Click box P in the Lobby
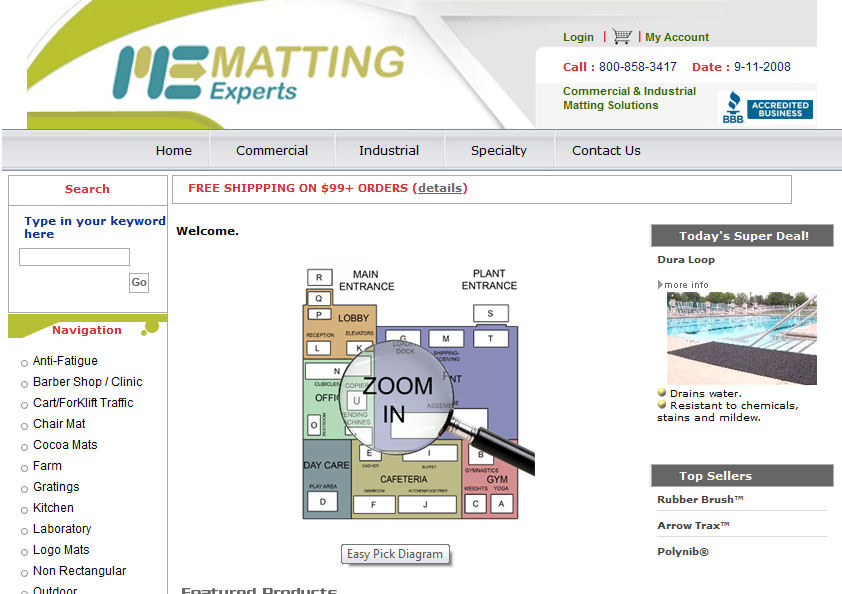Screen dimensions: 842x594 [x=319, y=315]
